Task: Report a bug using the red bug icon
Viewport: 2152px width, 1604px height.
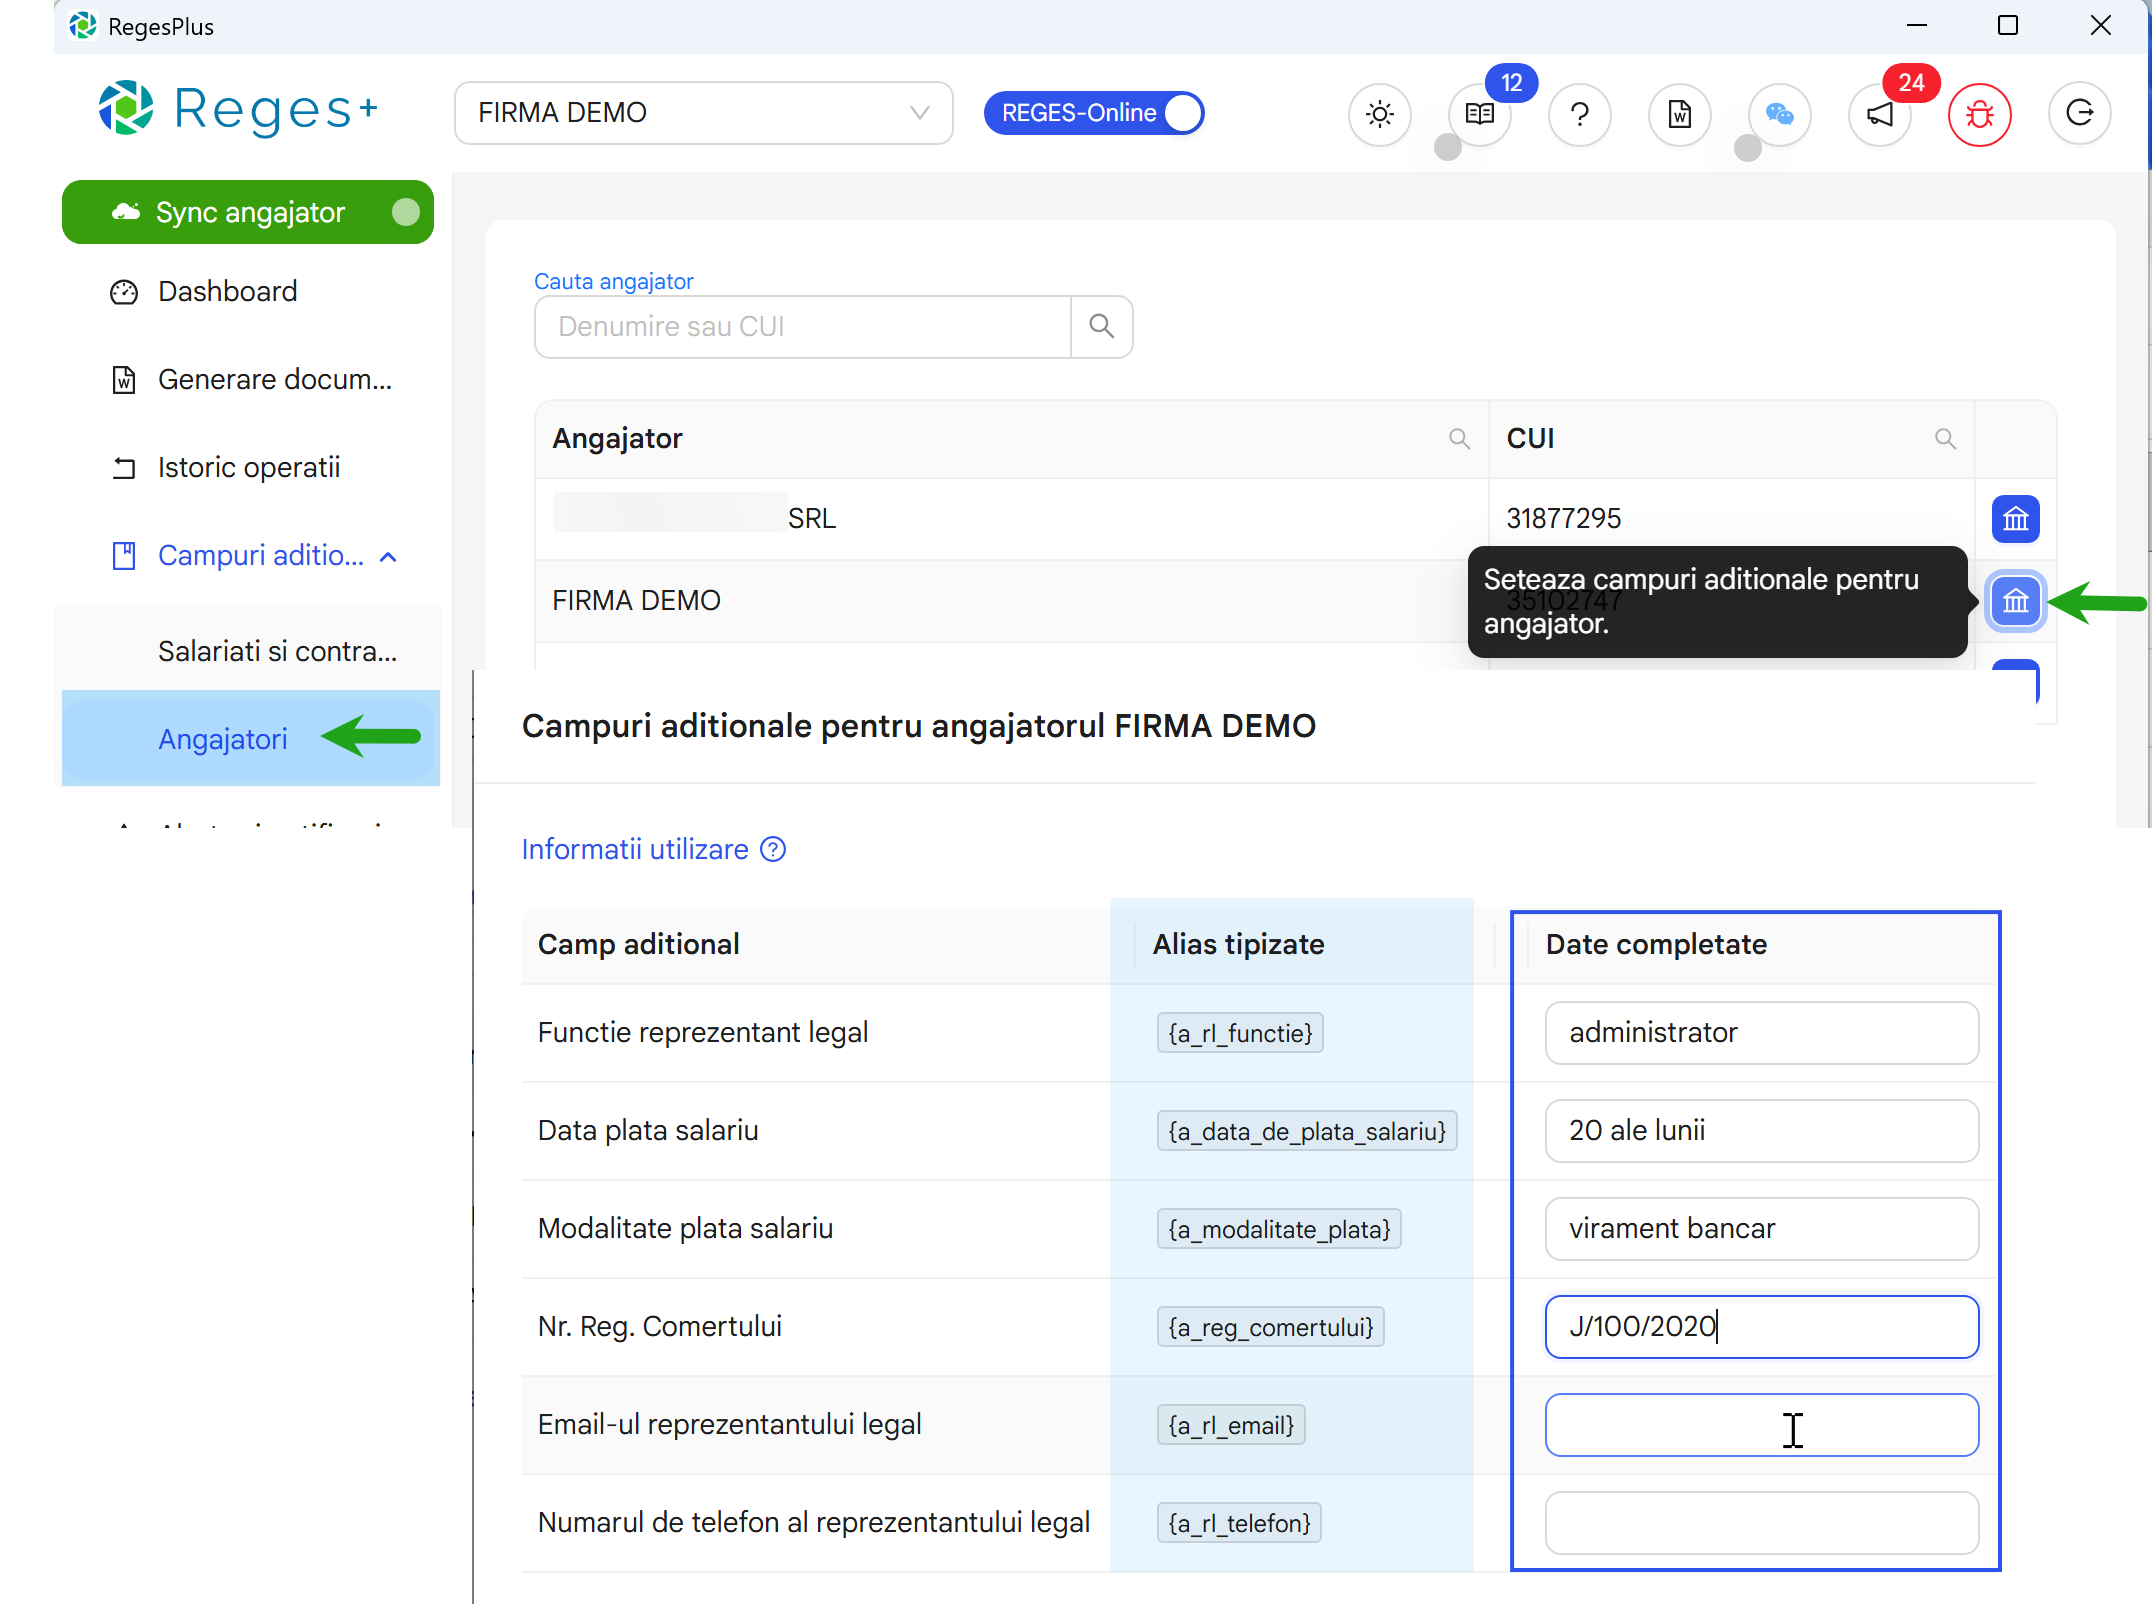Action: coord(1980,114)
